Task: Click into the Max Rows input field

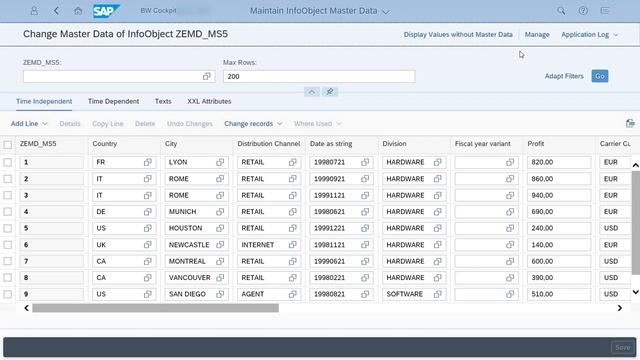Action: tap(319, 76)
